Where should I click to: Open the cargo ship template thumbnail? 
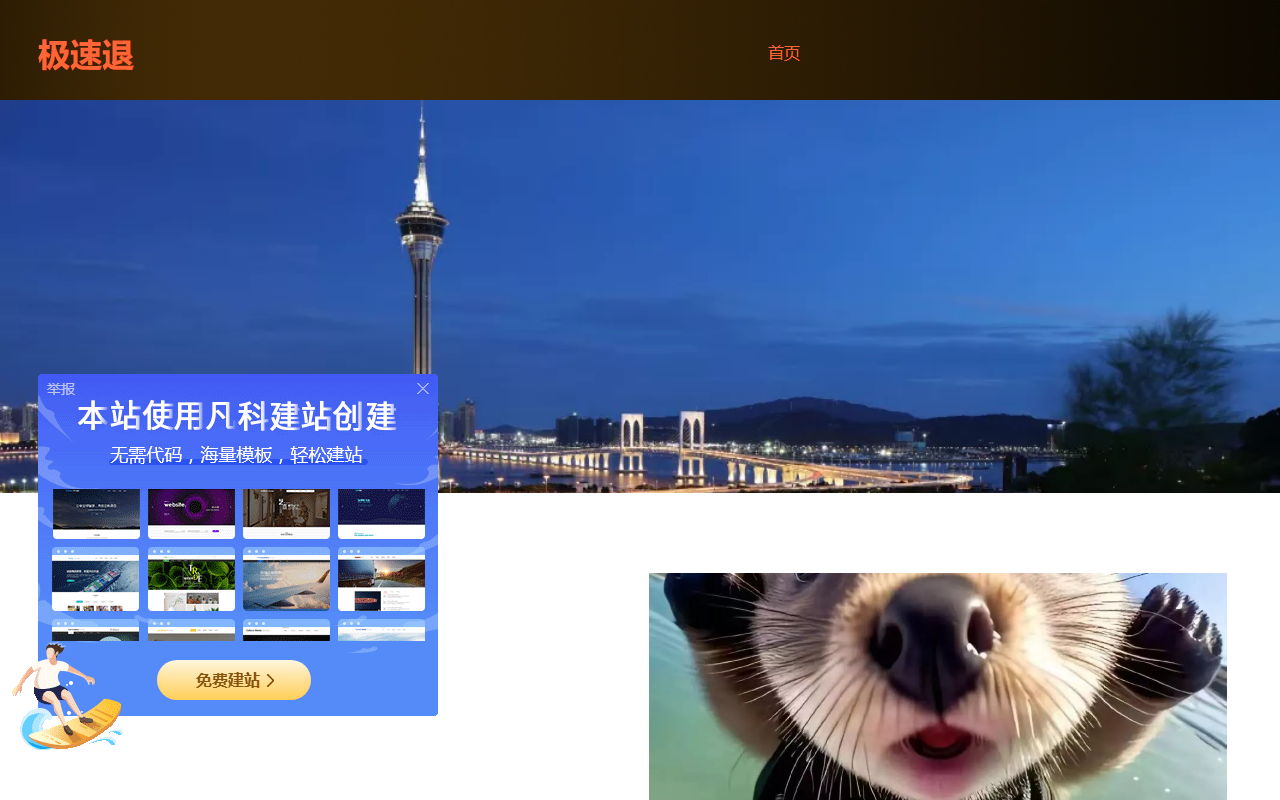[x=96, y=579]
